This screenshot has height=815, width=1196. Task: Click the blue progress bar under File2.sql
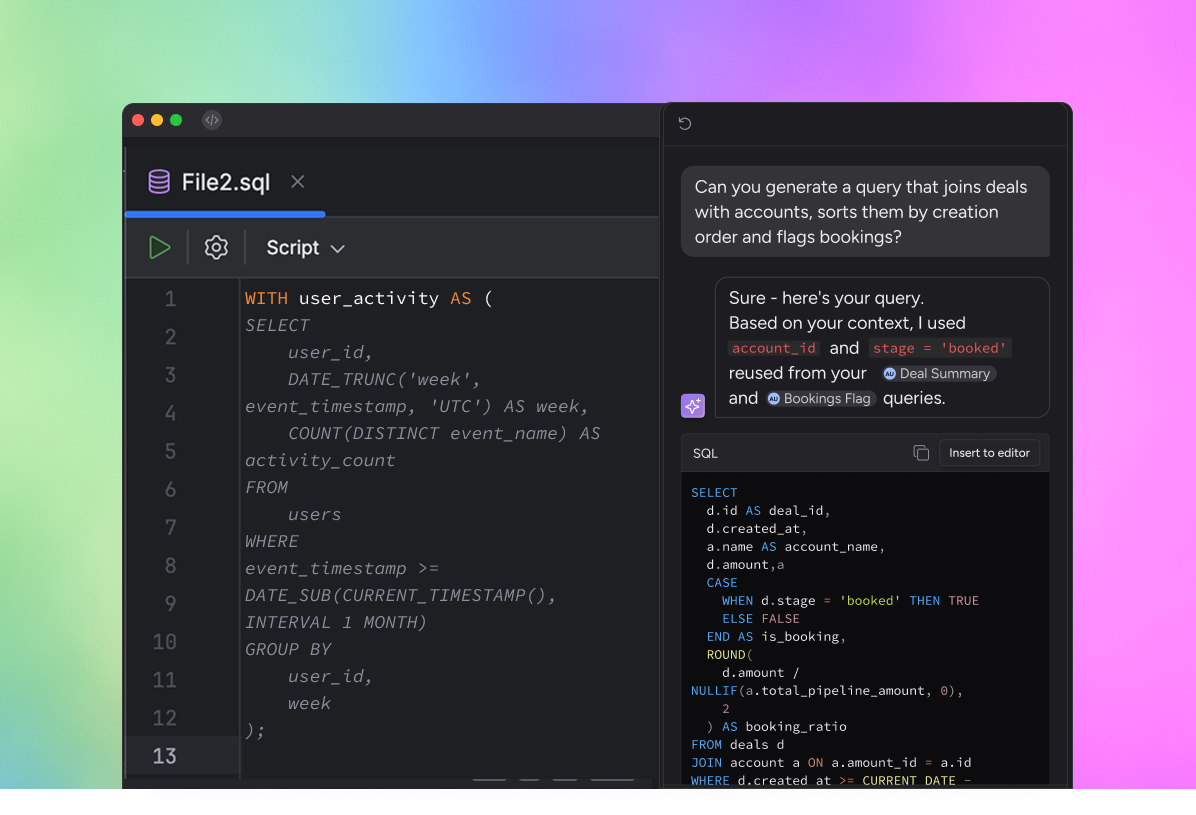coord(225,214)
